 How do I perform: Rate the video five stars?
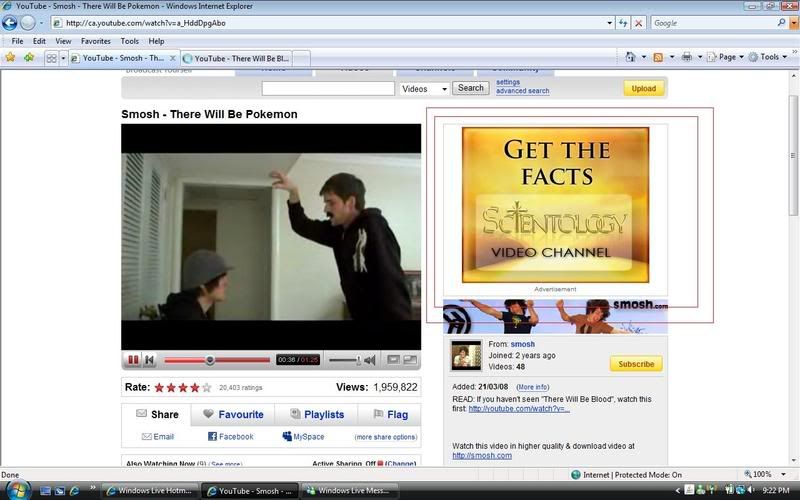tap(207, 388)
